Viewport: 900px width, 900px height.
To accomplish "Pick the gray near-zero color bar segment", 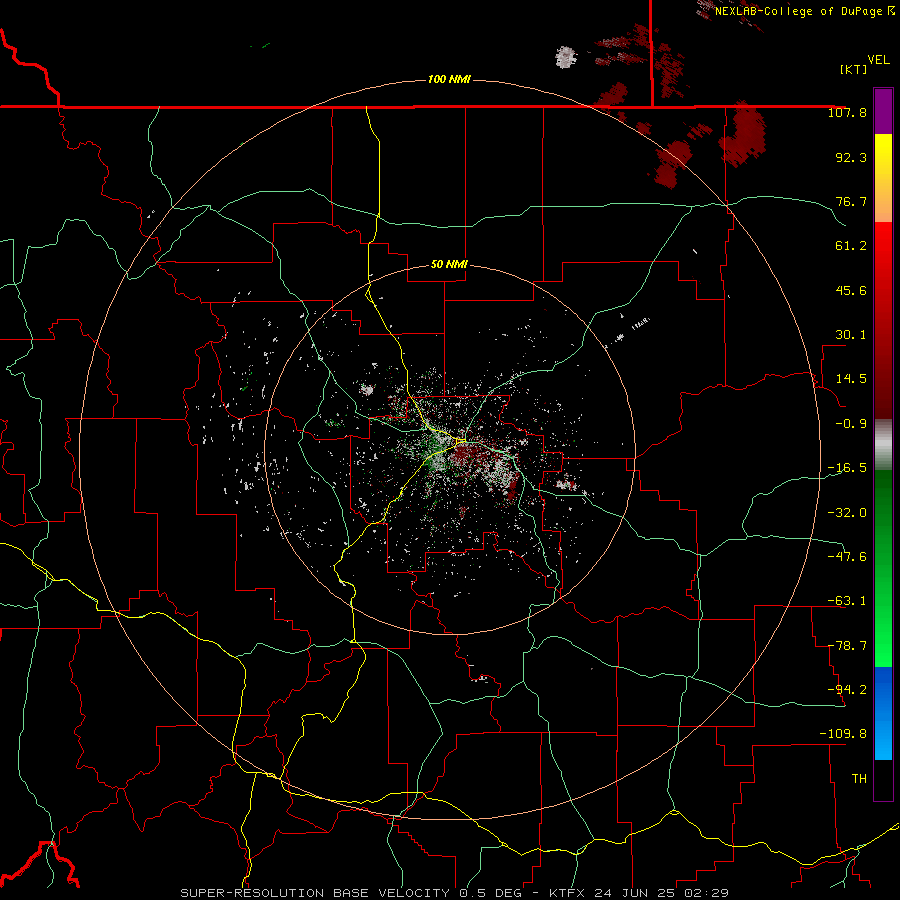I will (x=883, y=445).
